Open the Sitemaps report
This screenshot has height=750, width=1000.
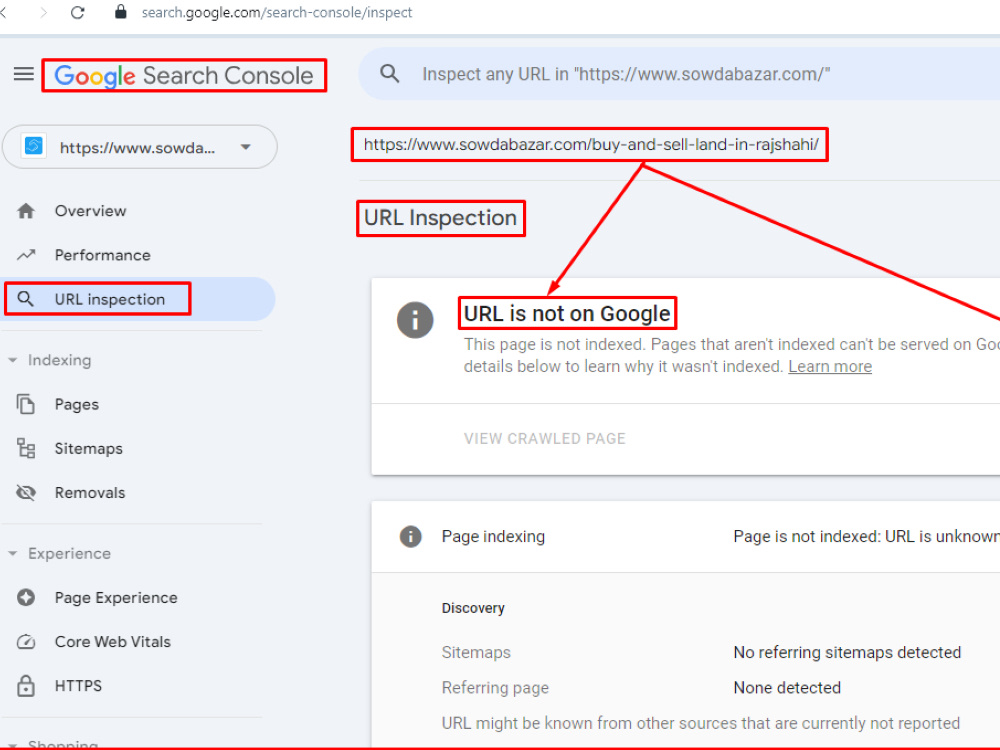89,448
